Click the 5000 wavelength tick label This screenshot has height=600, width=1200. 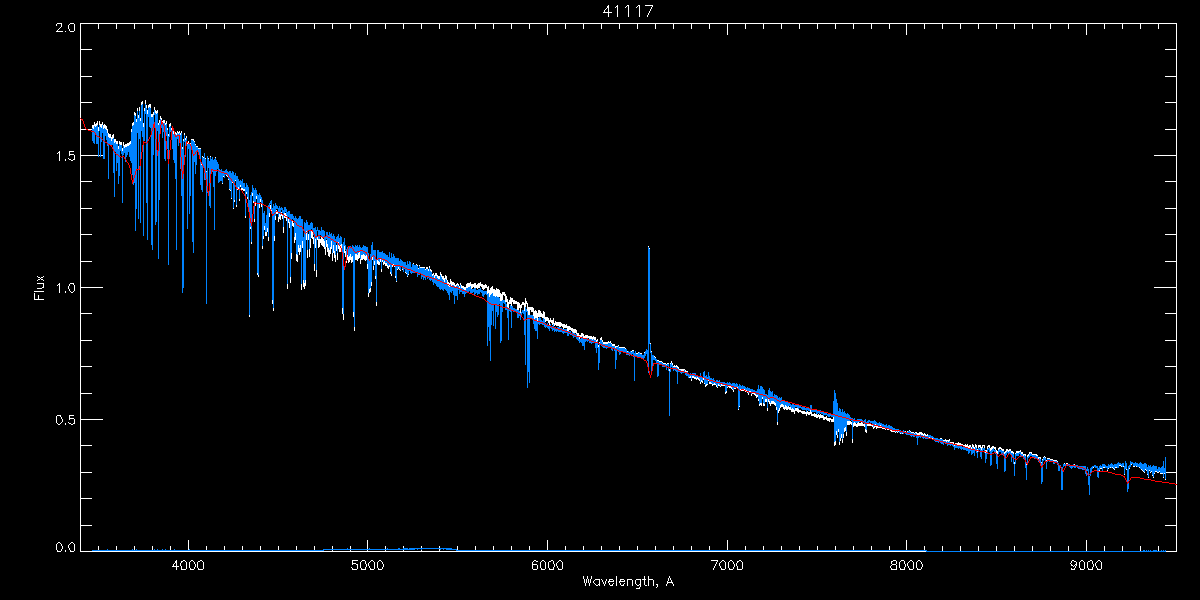click(x=368, y=565)
